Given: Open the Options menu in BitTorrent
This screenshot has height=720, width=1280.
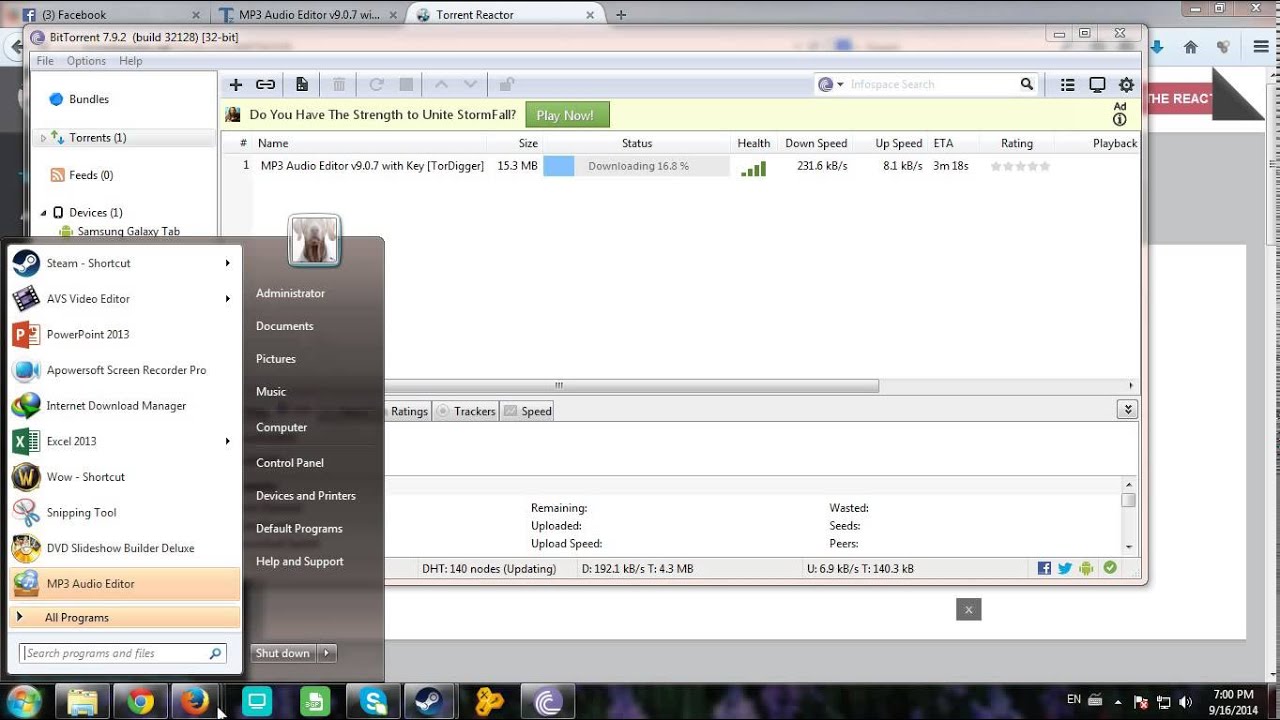Looking at the screenshot, I should 86,61.
